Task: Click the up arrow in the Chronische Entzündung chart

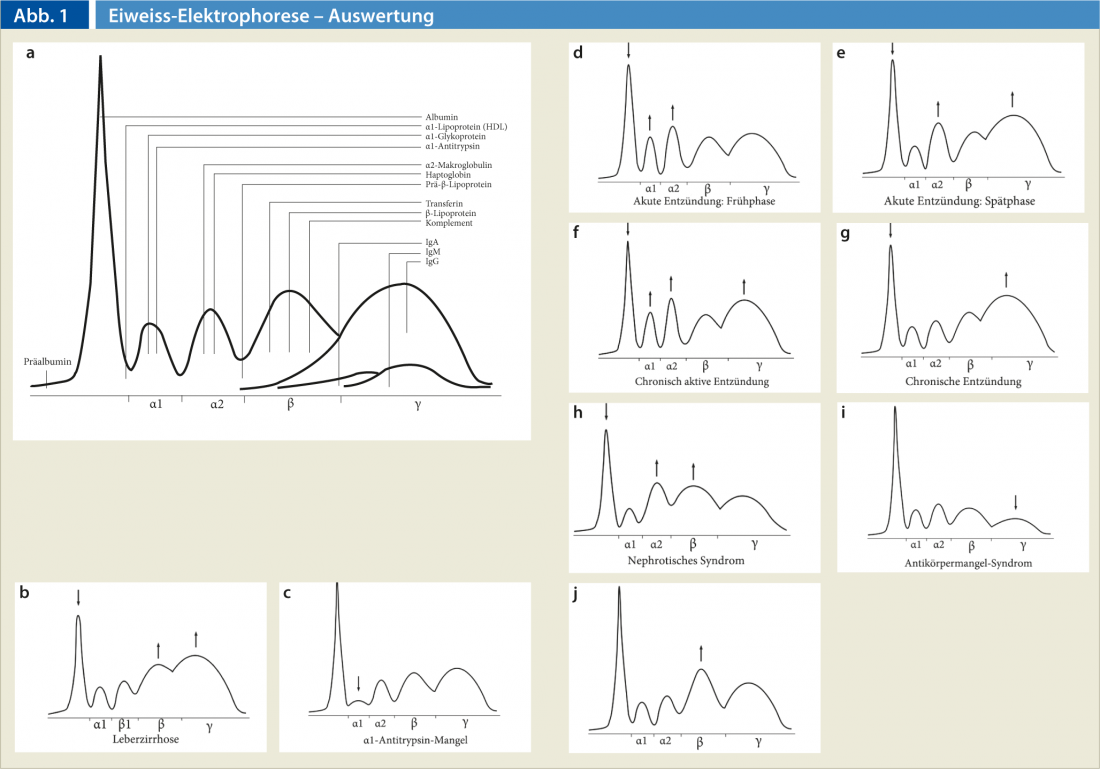Action: pos(1006,279)
